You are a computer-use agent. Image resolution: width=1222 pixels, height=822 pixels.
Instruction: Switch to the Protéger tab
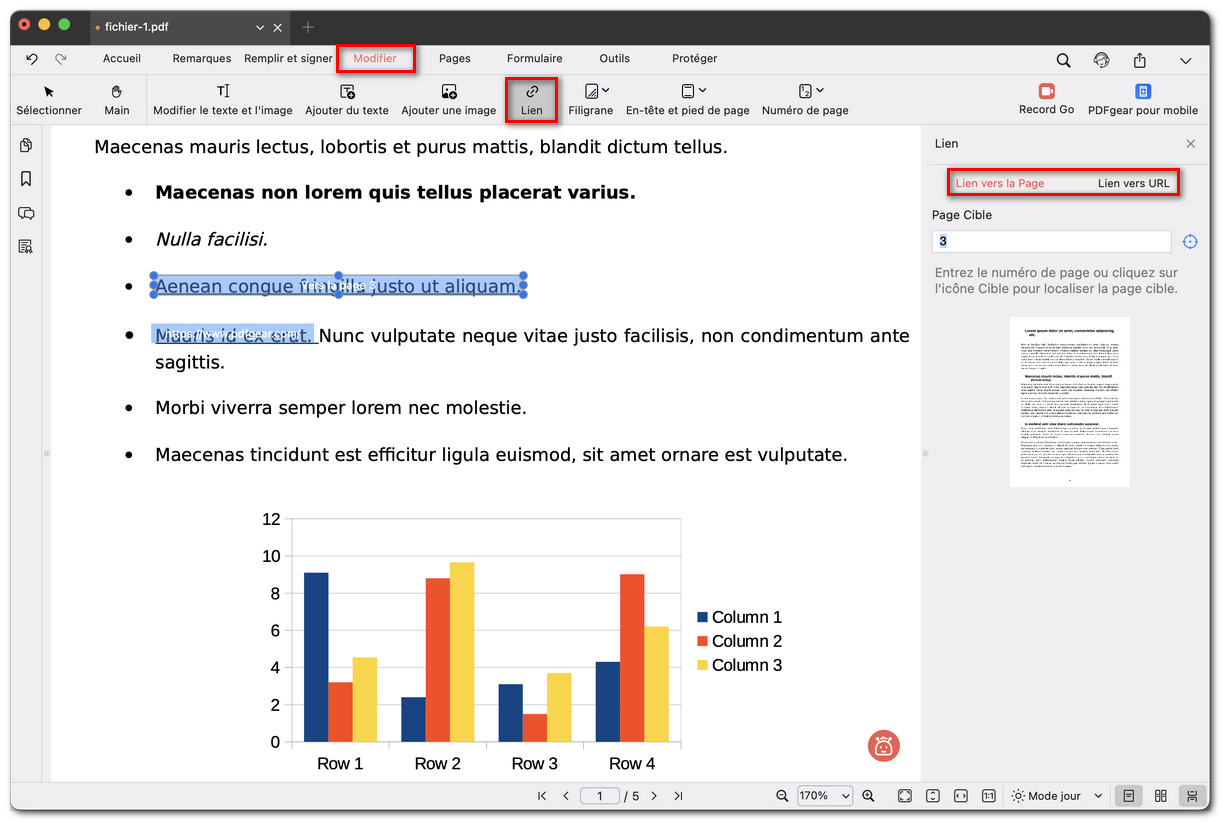tap(694, 59)
